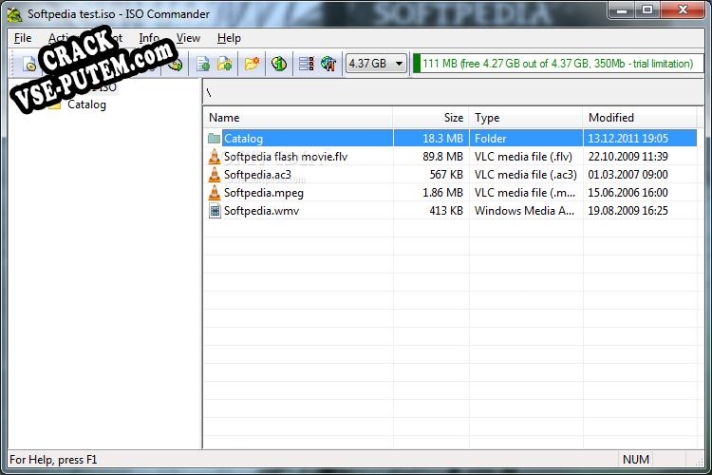Click the folder icon of the Catalog row
Screen dimensions: 712x475
[214, 138]
